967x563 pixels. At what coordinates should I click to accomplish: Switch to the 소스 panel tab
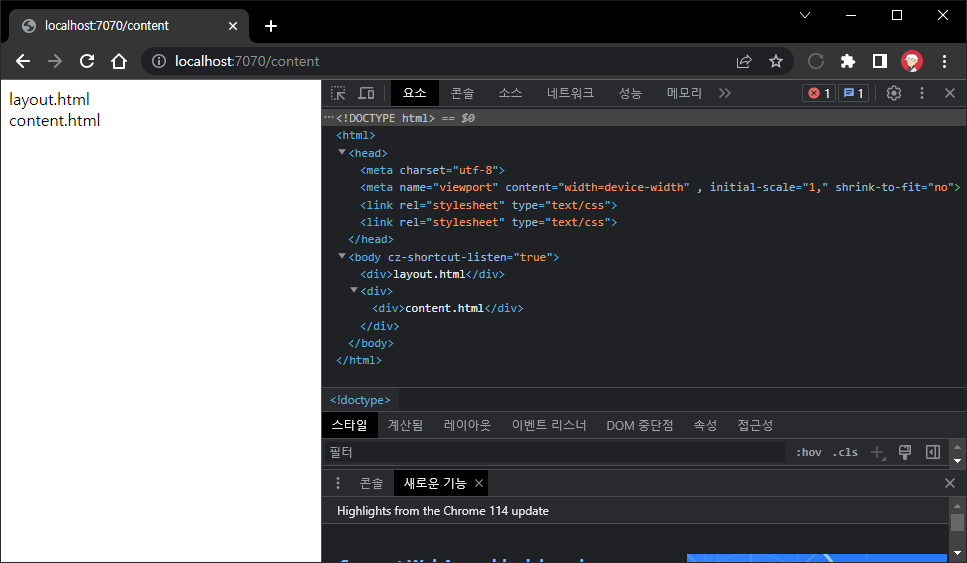pyautogui.click(x=510, y=93)
